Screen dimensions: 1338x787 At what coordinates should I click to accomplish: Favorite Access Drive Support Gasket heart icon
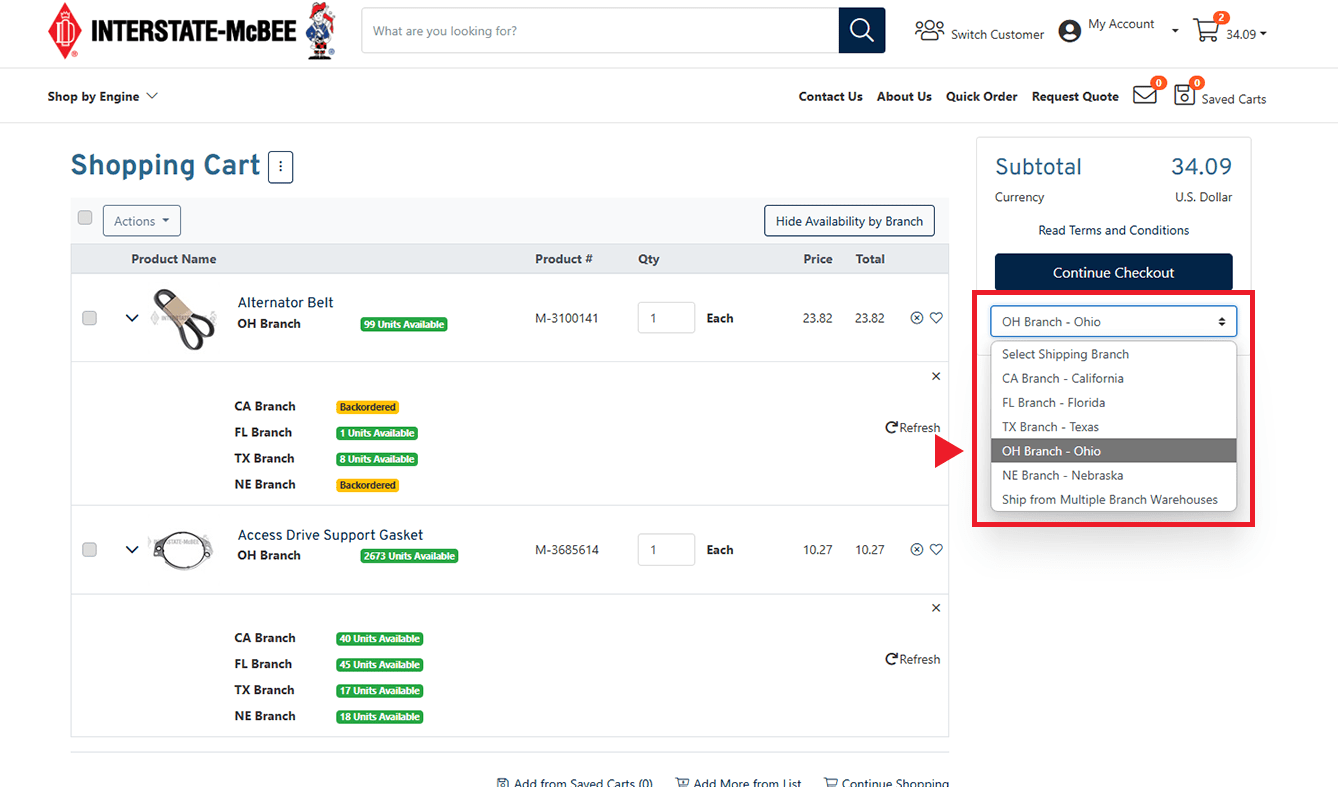pyautogui.click(x=936, y=549)
